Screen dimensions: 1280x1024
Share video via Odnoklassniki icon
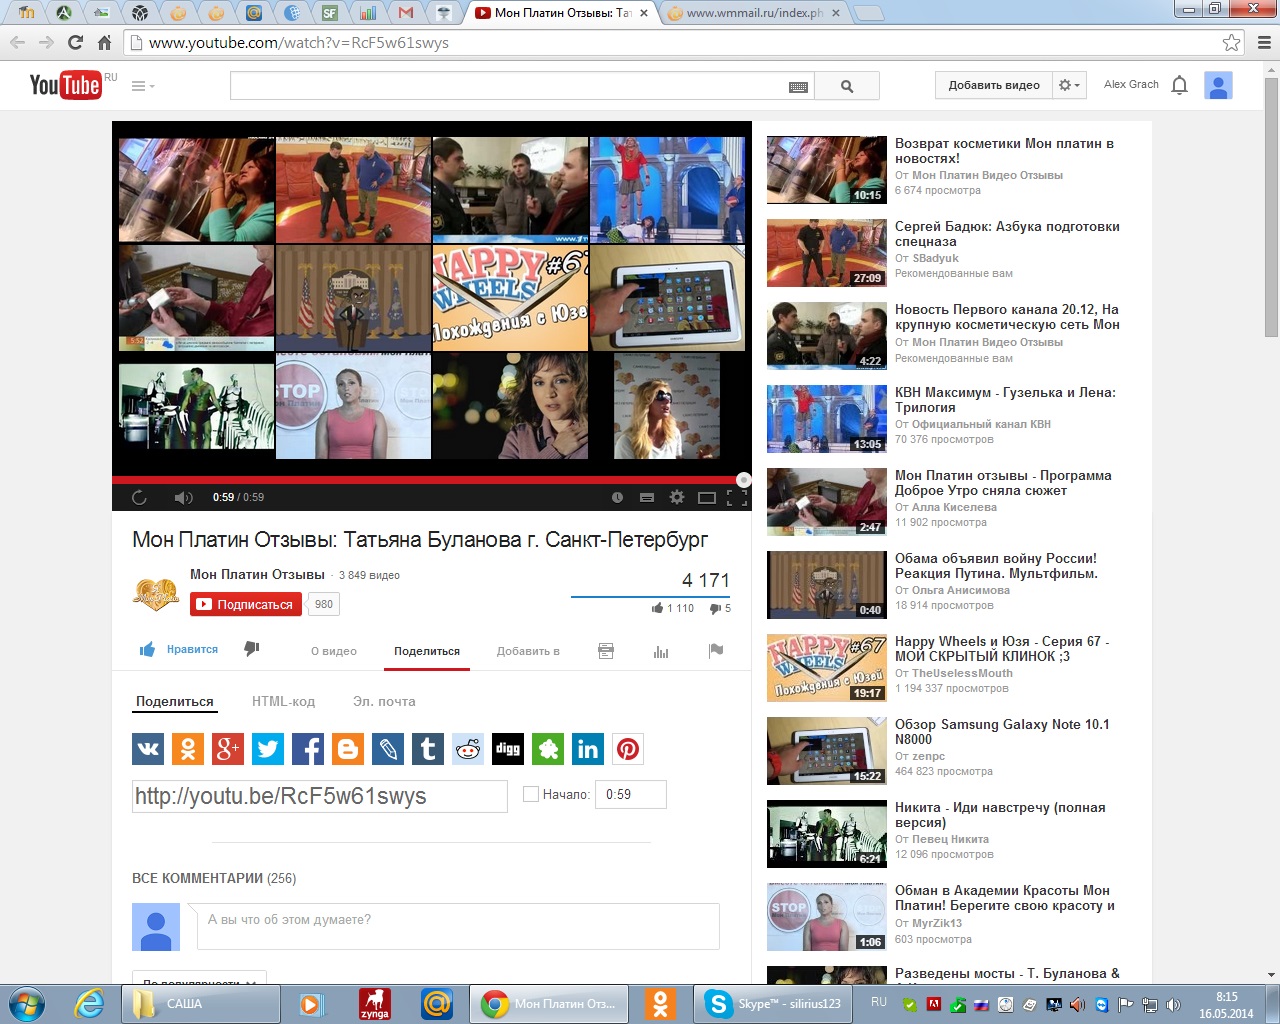click(x=188, y=749)
